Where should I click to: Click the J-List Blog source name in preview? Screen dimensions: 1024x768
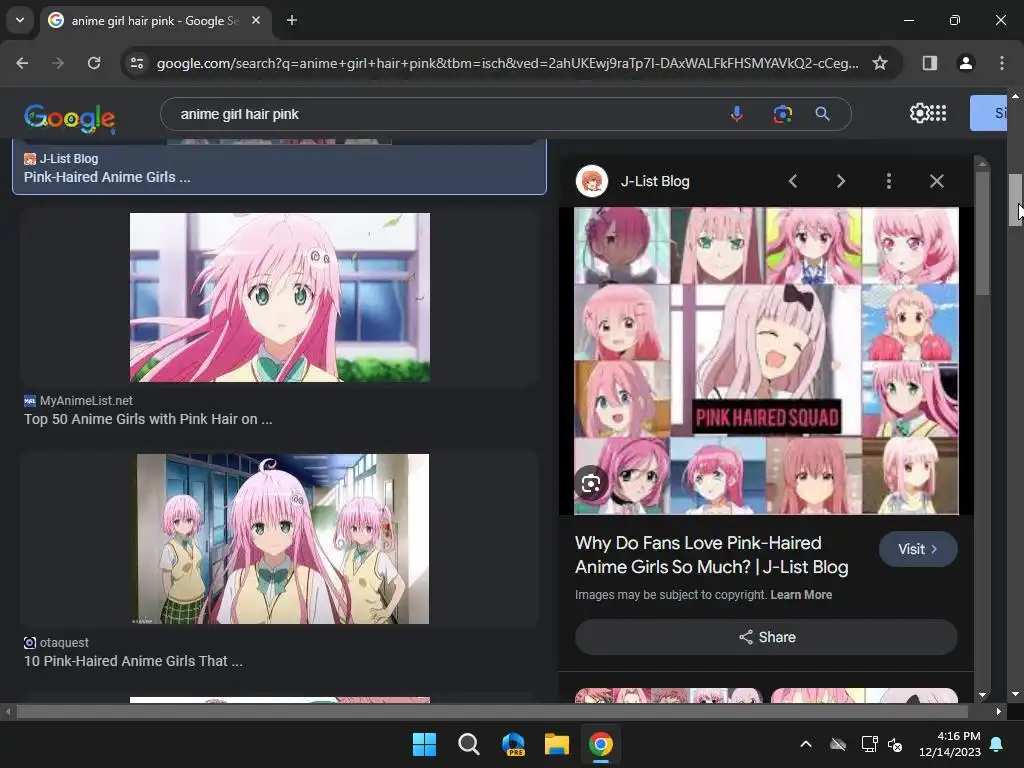click(655, 182)
